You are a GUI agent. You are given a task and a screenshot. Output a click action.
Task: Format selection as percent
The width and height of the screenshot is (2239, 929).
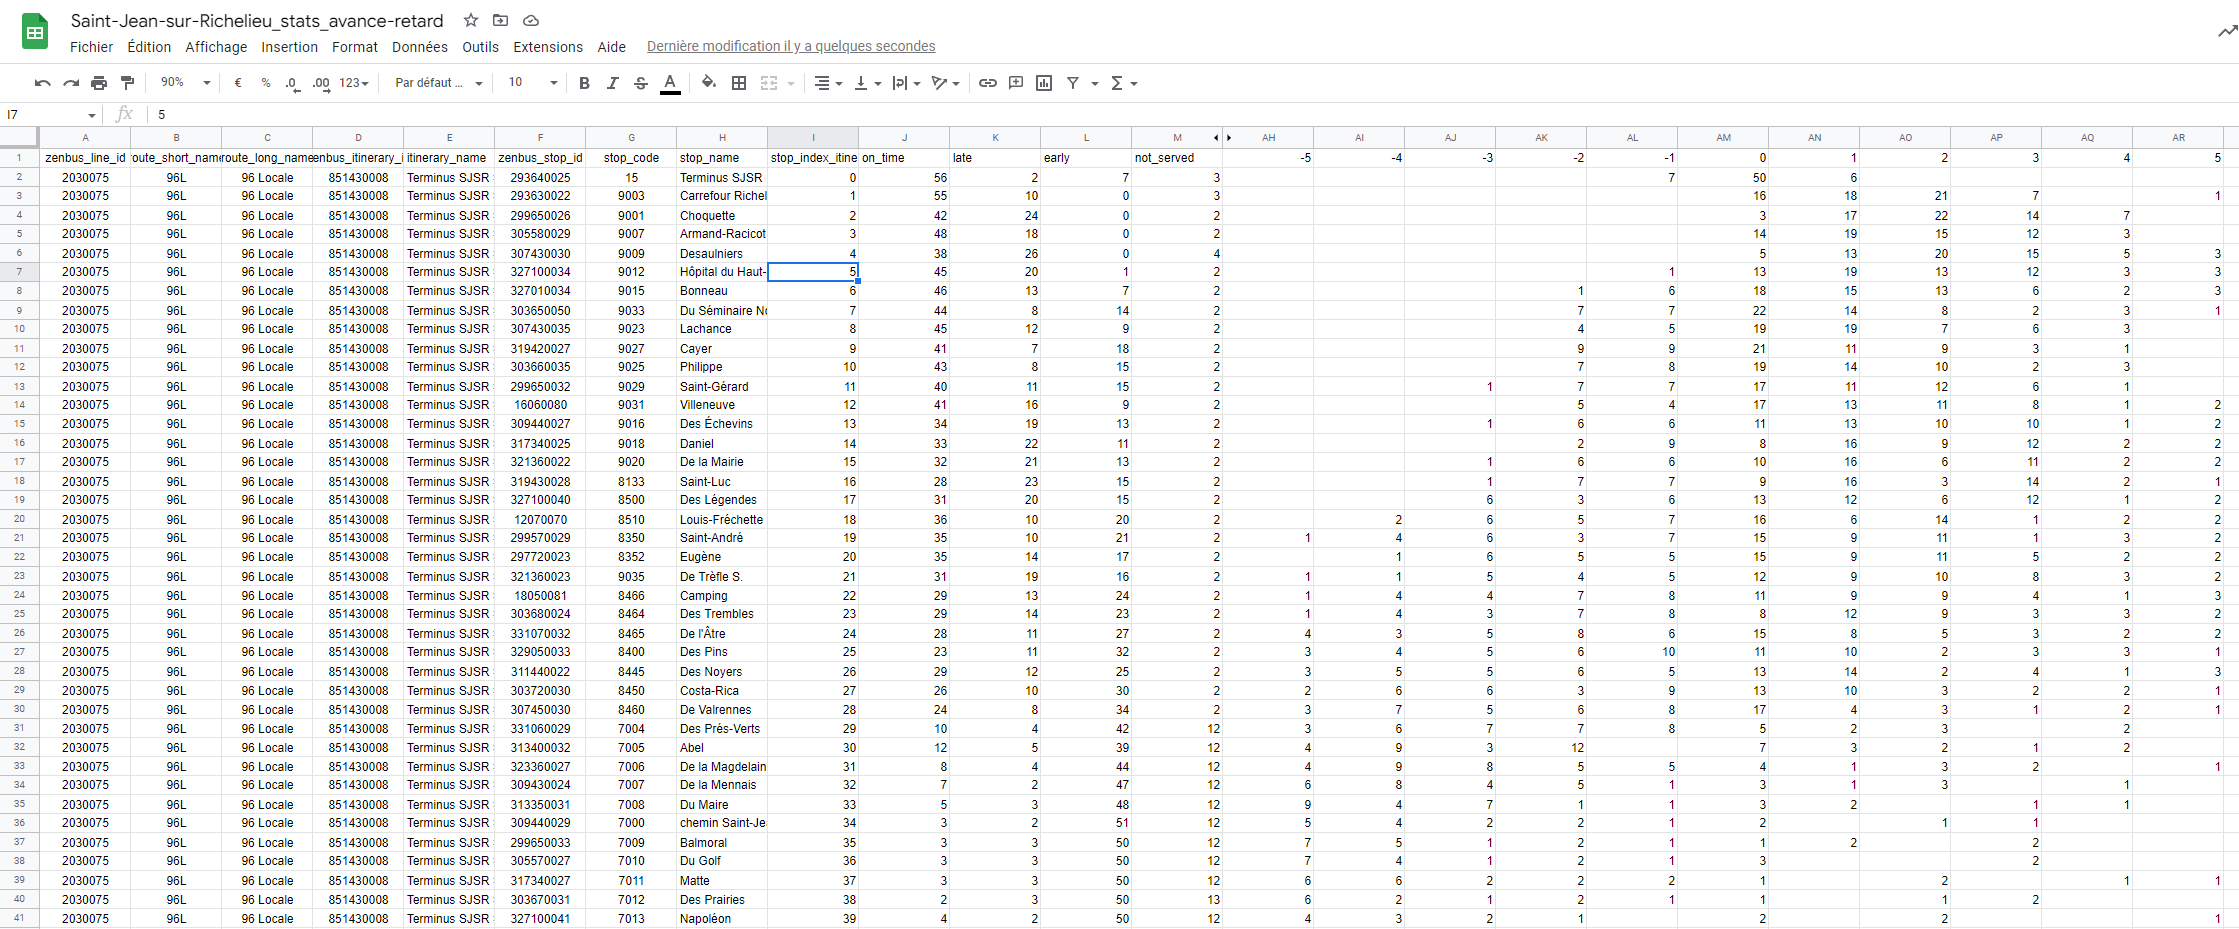(266, 83)
